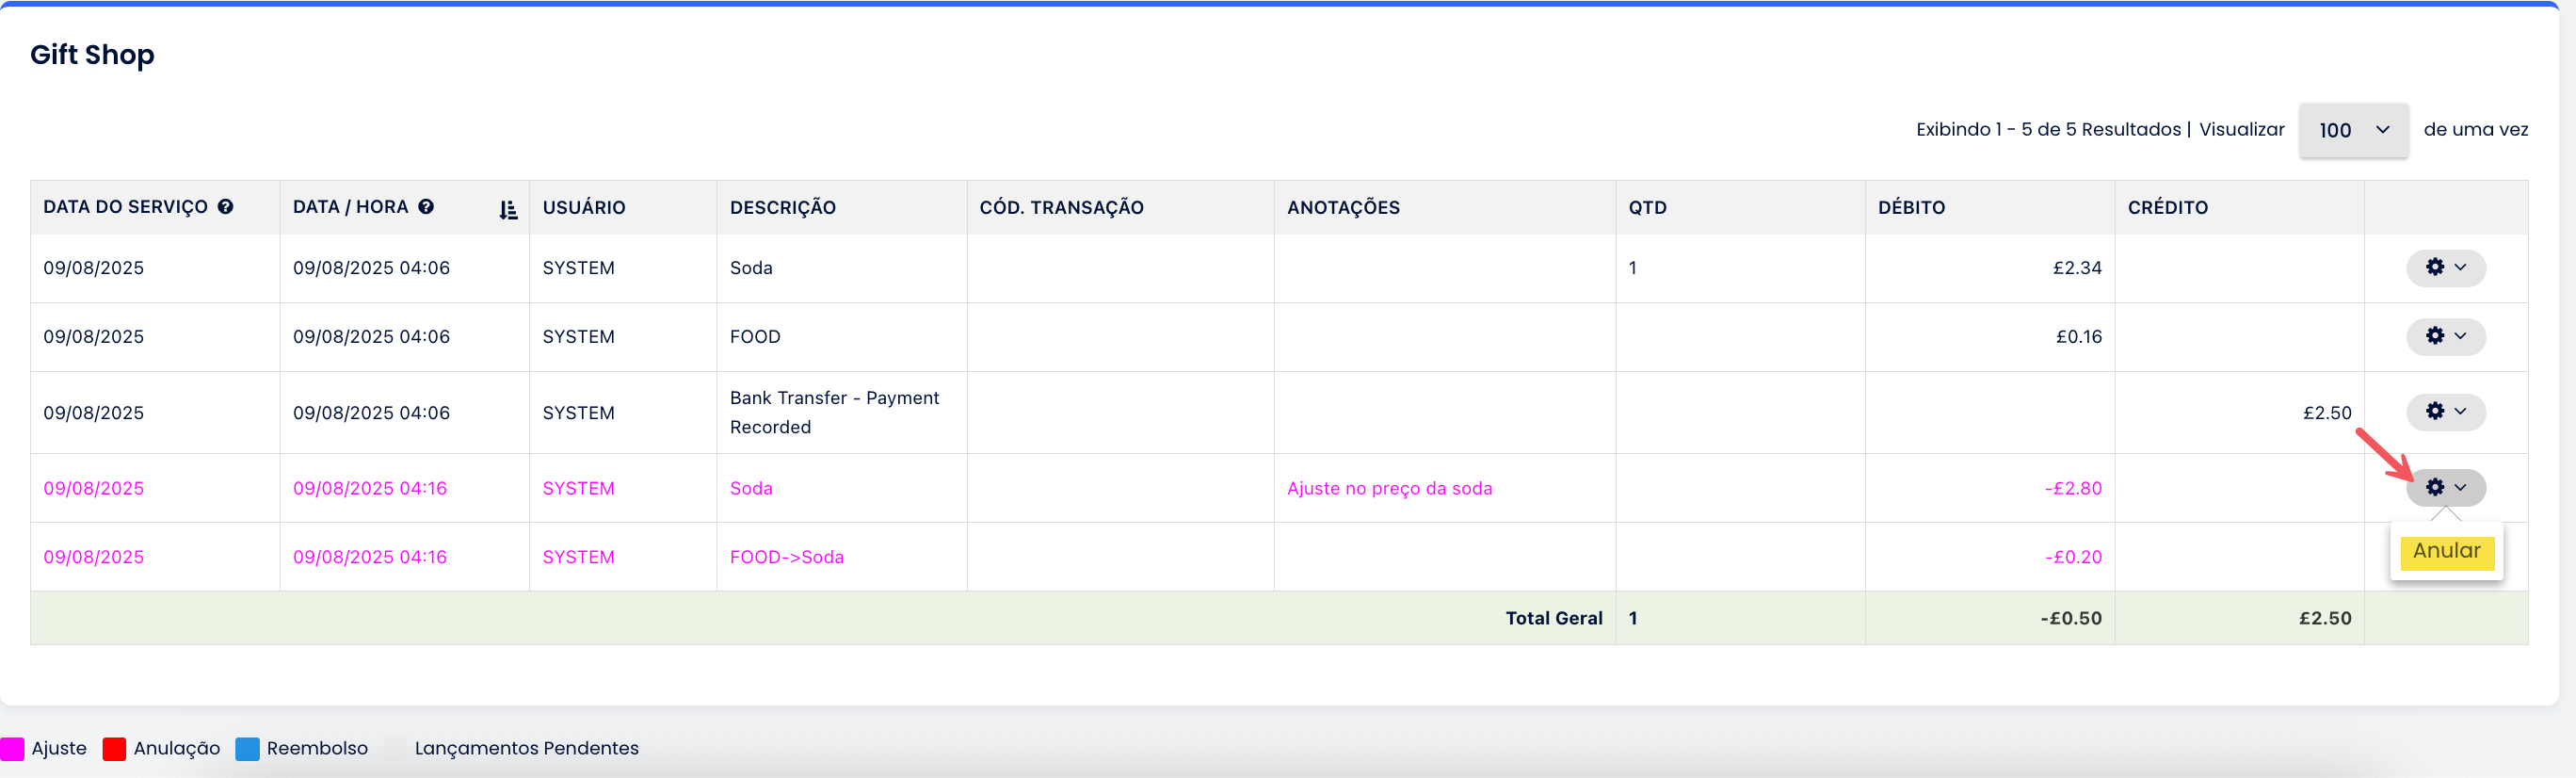Viewport: 2576px width, 778px height.
Task: Open gear actions for FOOD £0.16 row
Action: pyautogui.click(x=2445, y=336)
